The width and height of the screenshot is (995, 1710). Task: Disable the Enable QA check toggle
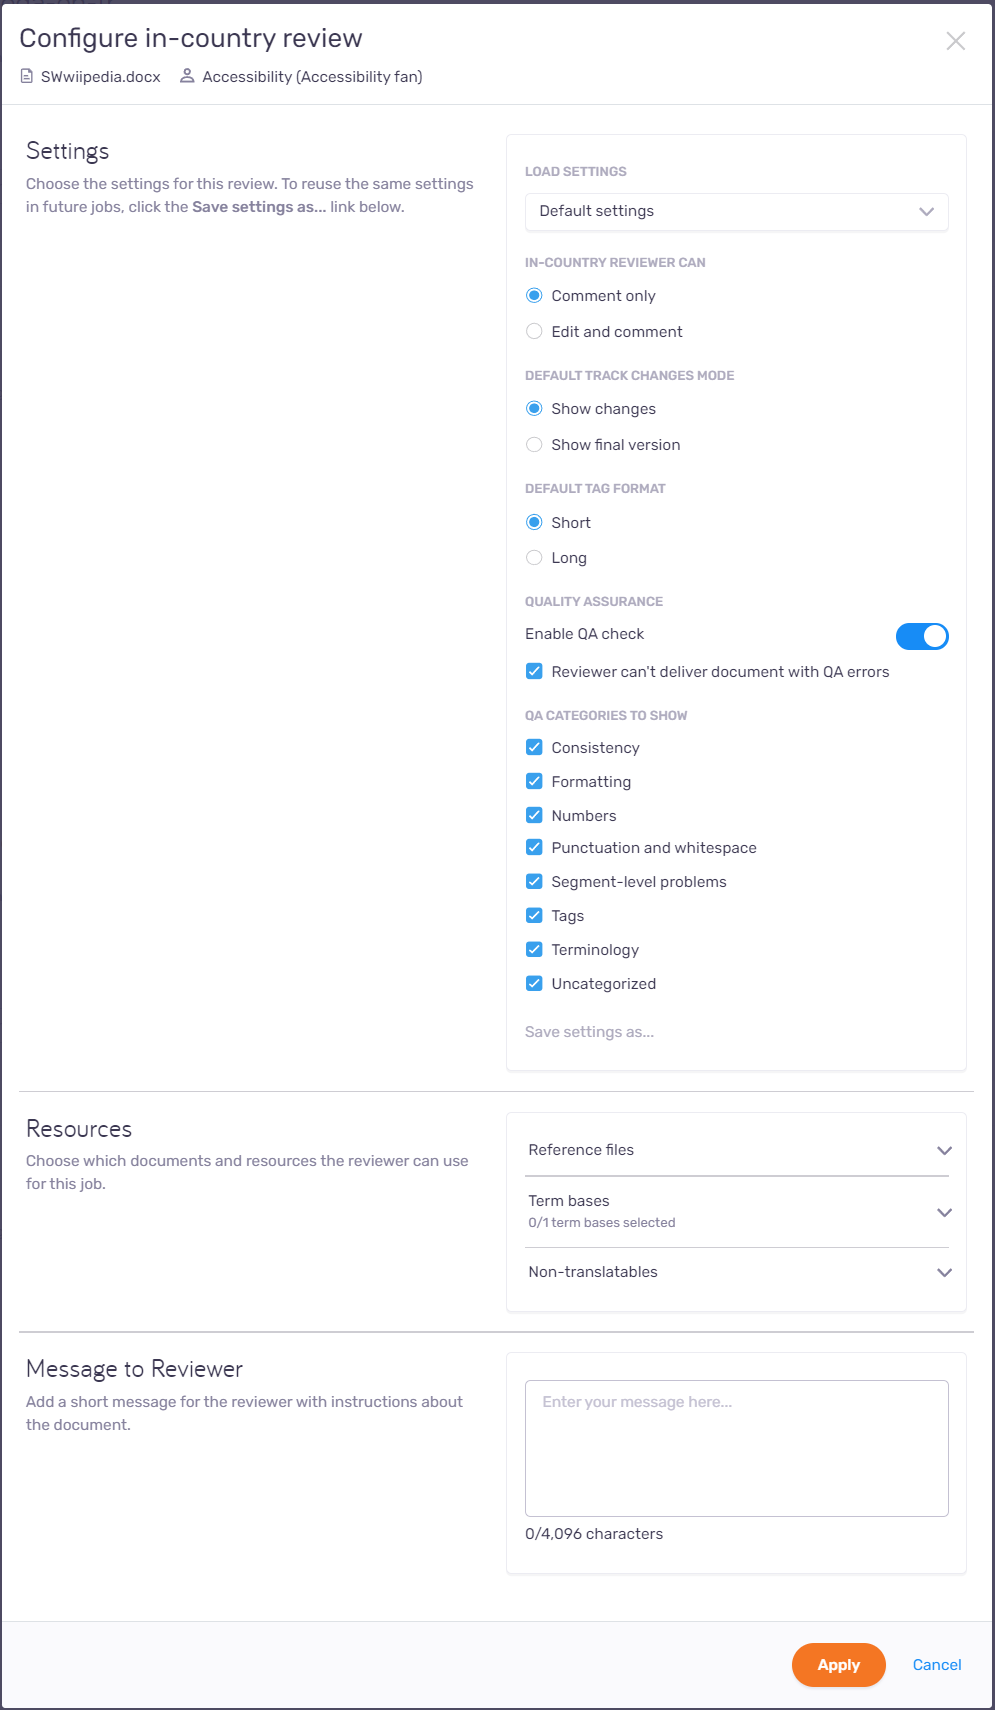pyautogui.click(x=922, y=636)
